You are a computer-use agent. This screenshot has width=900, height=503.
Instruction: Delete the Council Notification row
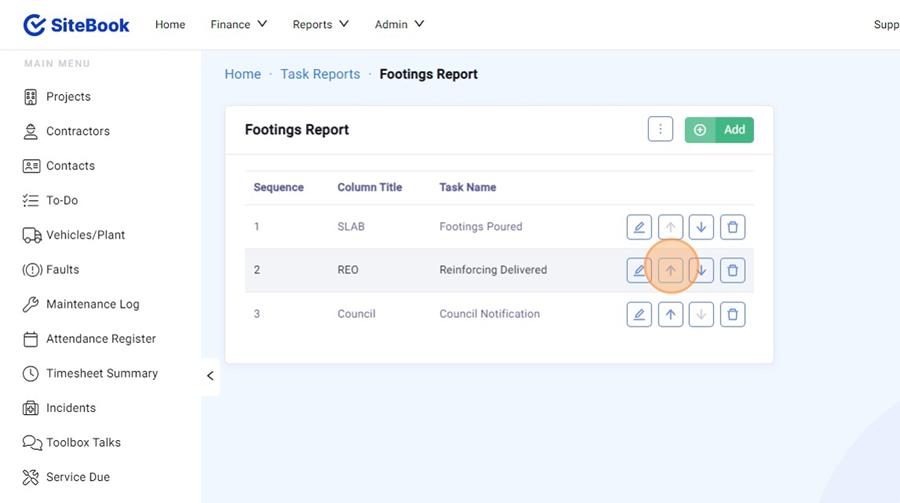click(x=732, y=314)
